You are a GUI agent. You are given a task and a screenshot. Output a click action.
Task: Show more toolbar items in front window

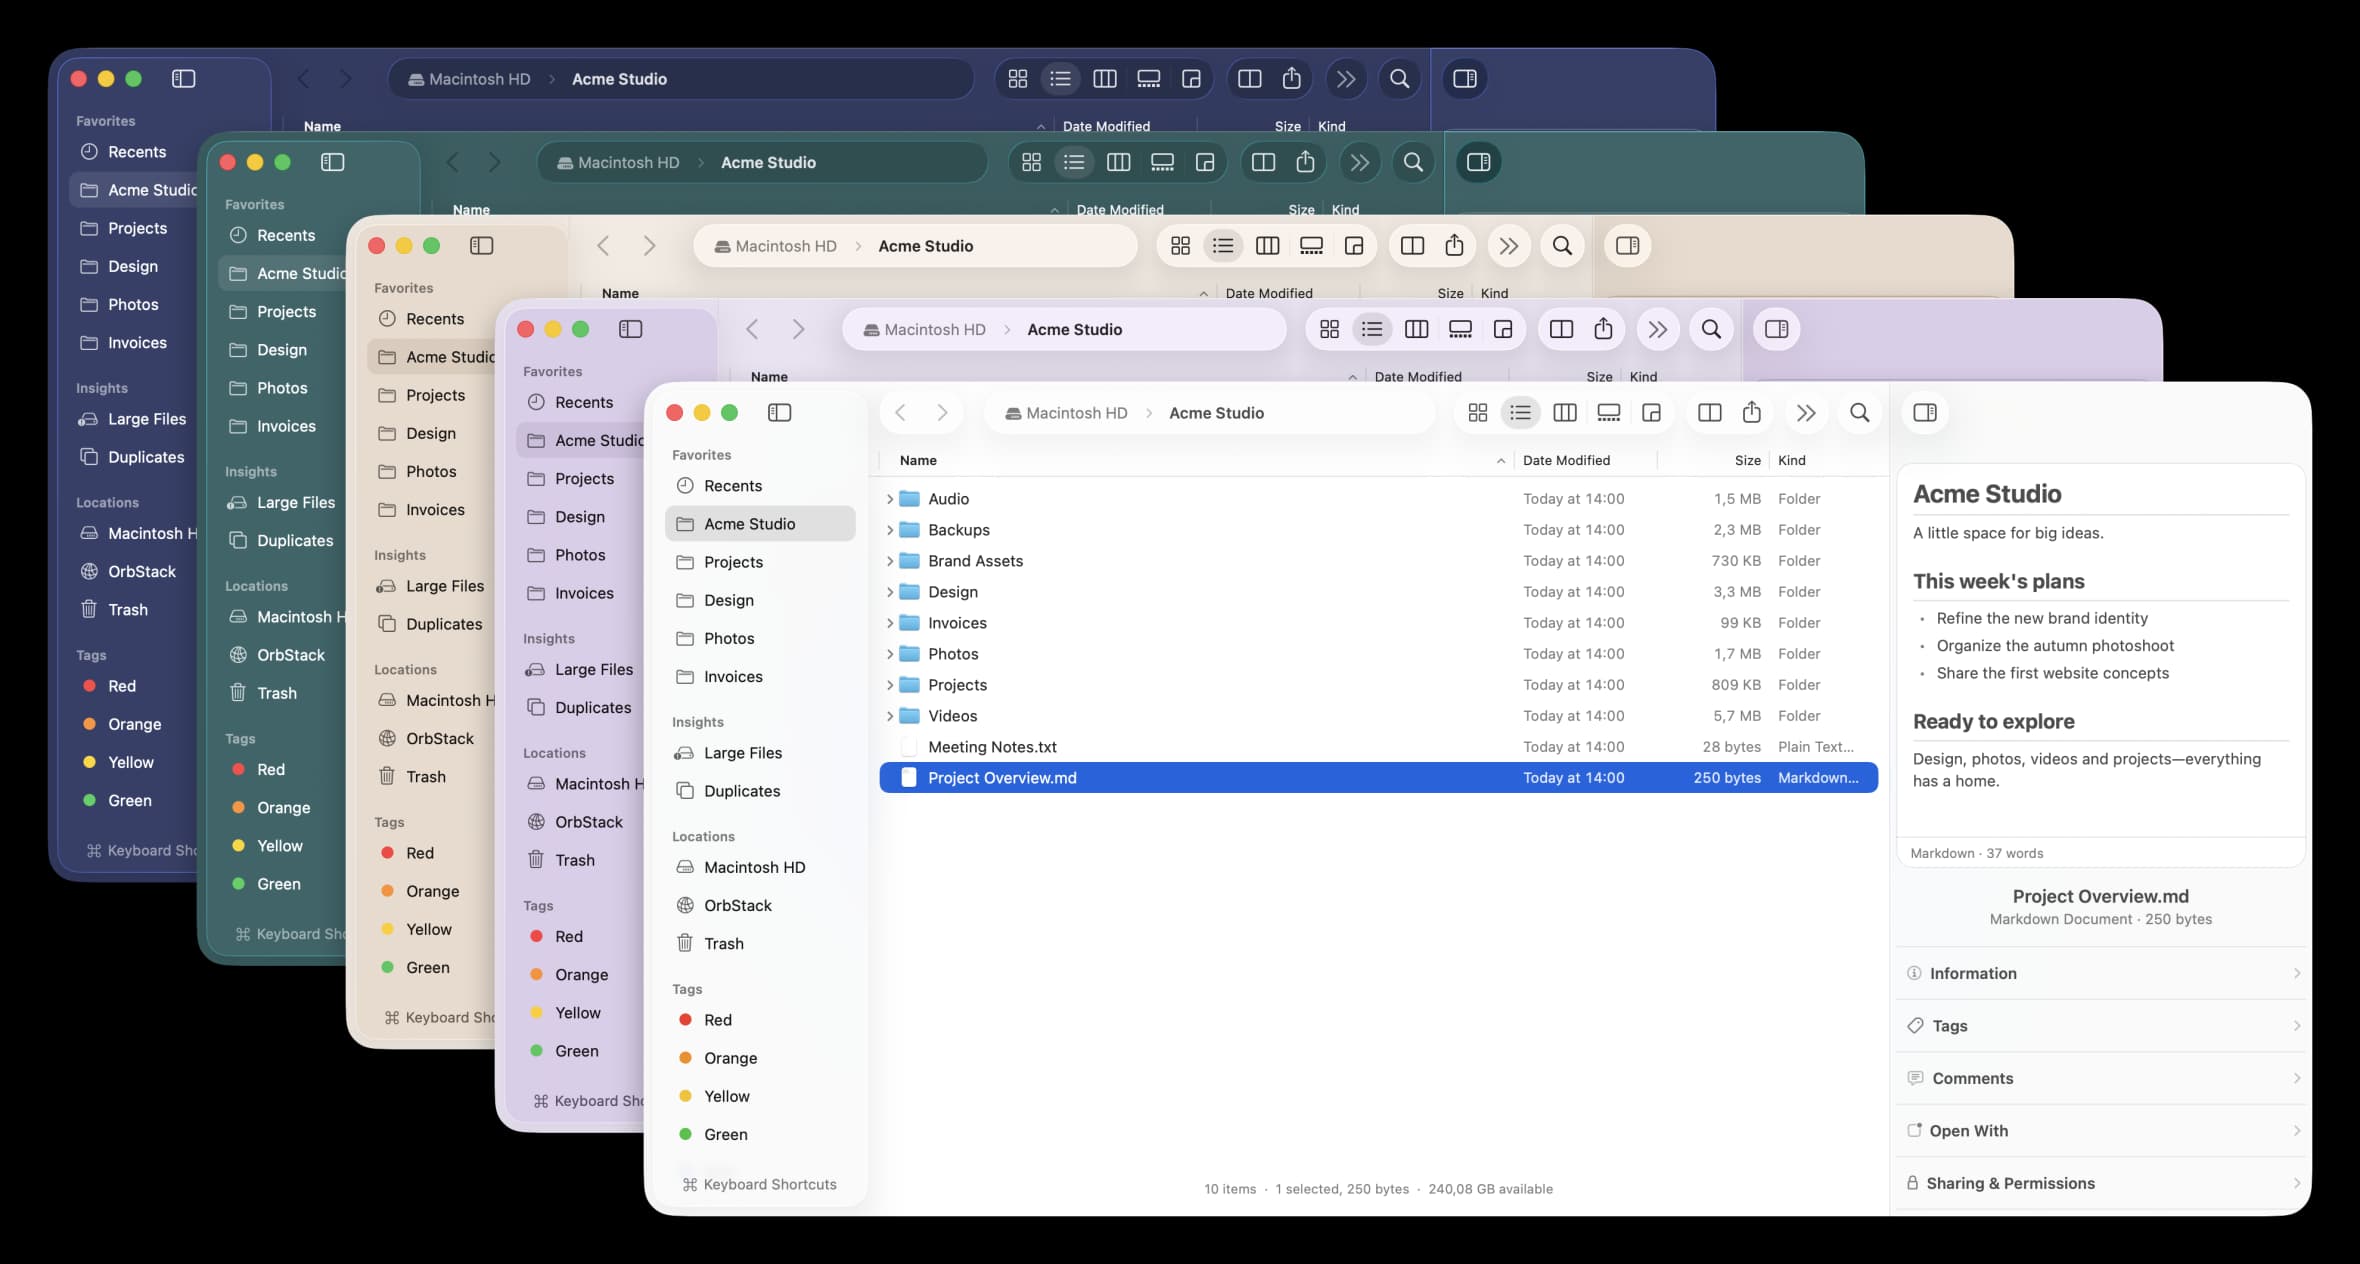pos(1805,413)
